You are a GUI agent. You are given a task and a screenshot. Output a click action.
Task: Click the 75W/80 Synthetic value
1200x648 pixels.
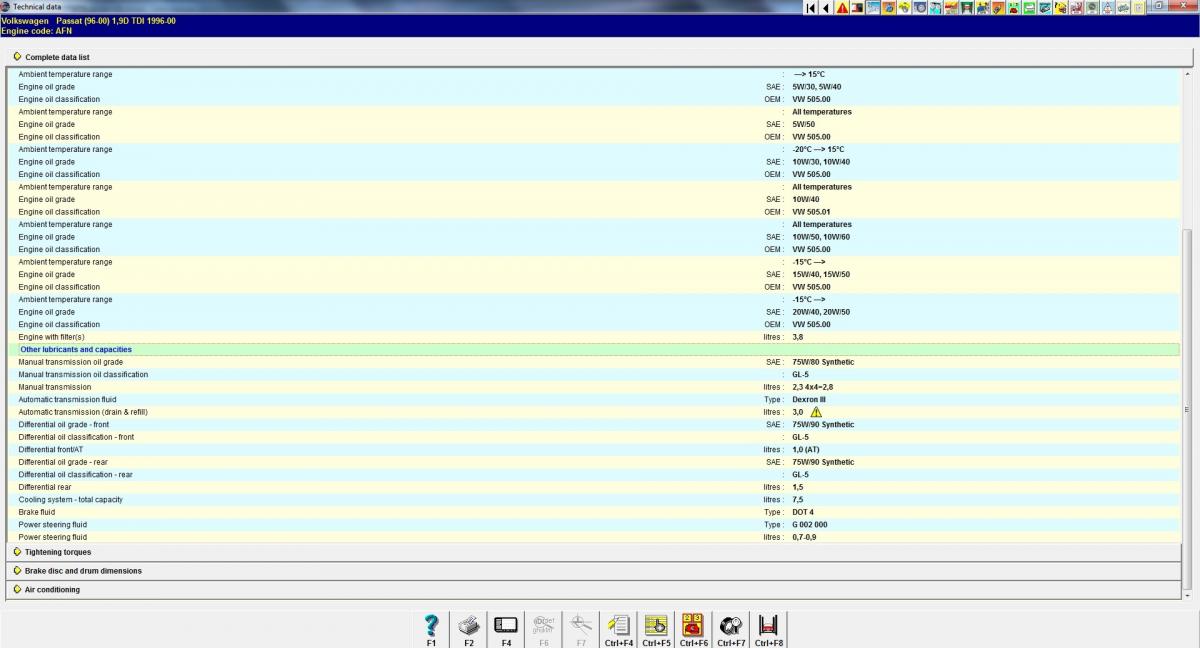[x=823, y=362]
